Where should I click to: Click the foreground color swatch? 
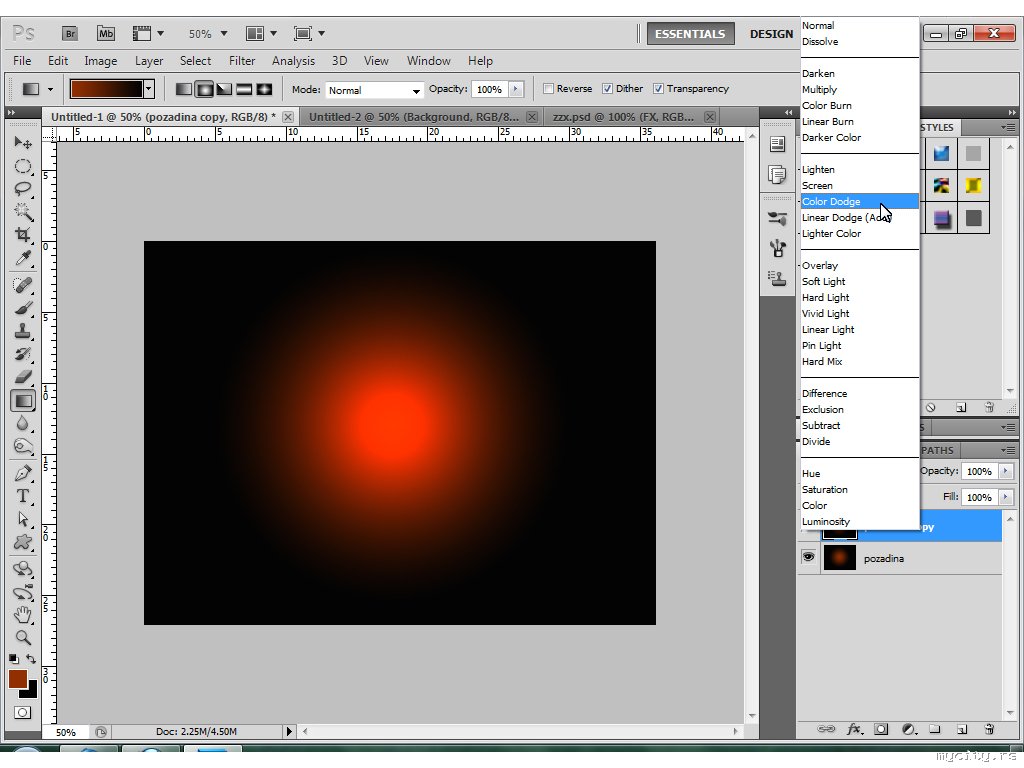click(17, 679)
